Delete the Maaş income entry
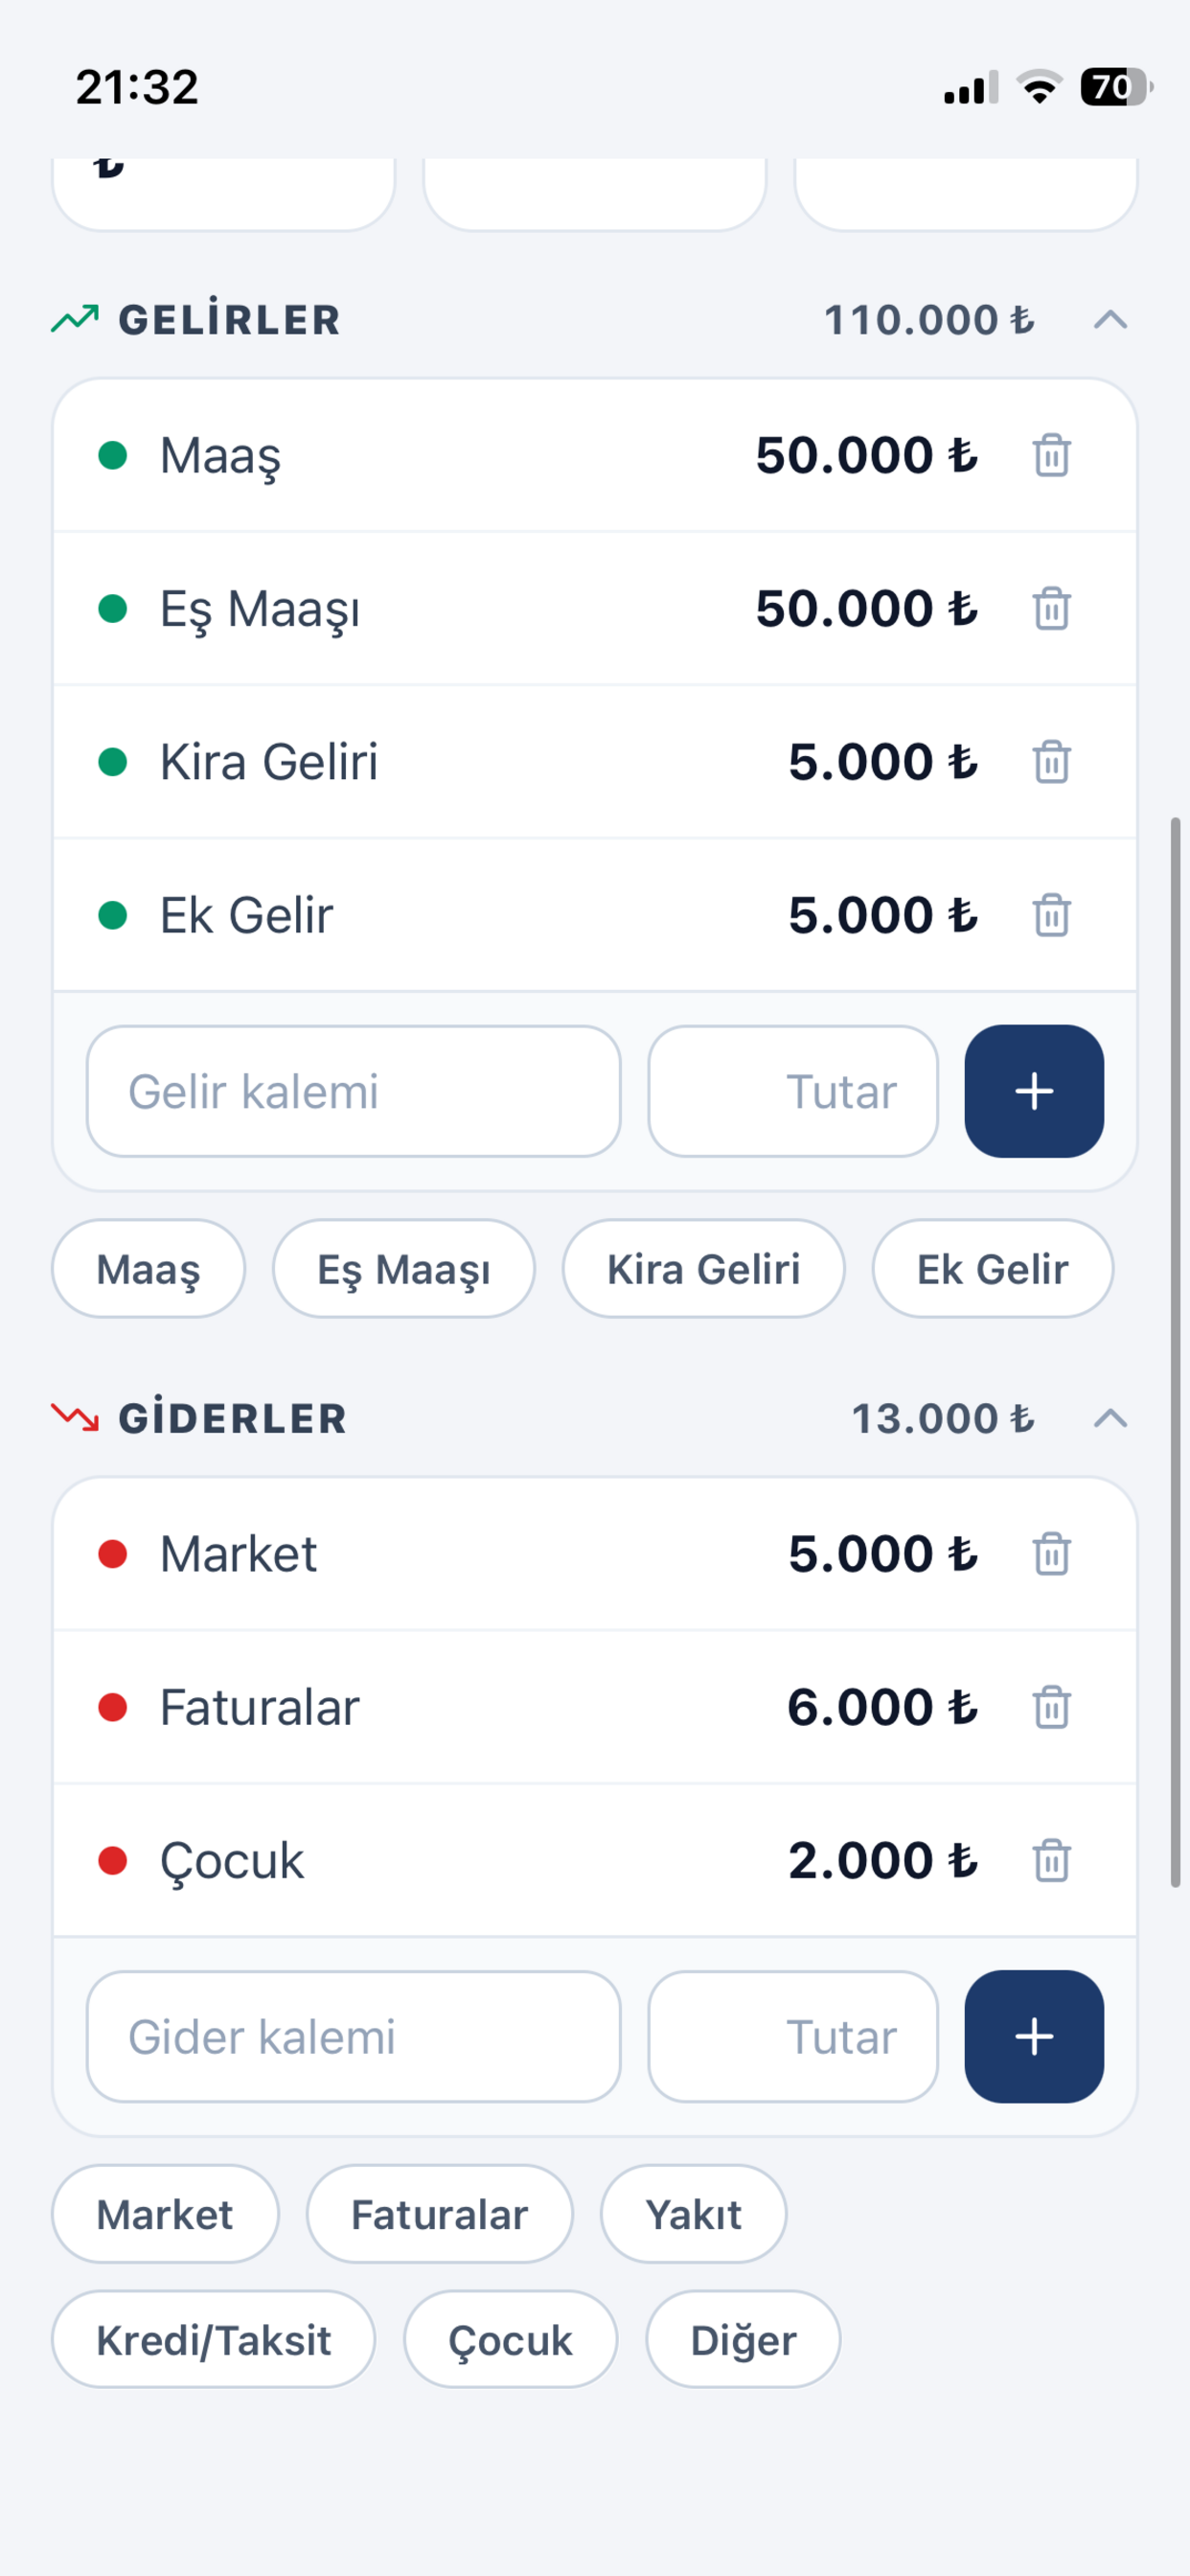 pos(1051,456)
